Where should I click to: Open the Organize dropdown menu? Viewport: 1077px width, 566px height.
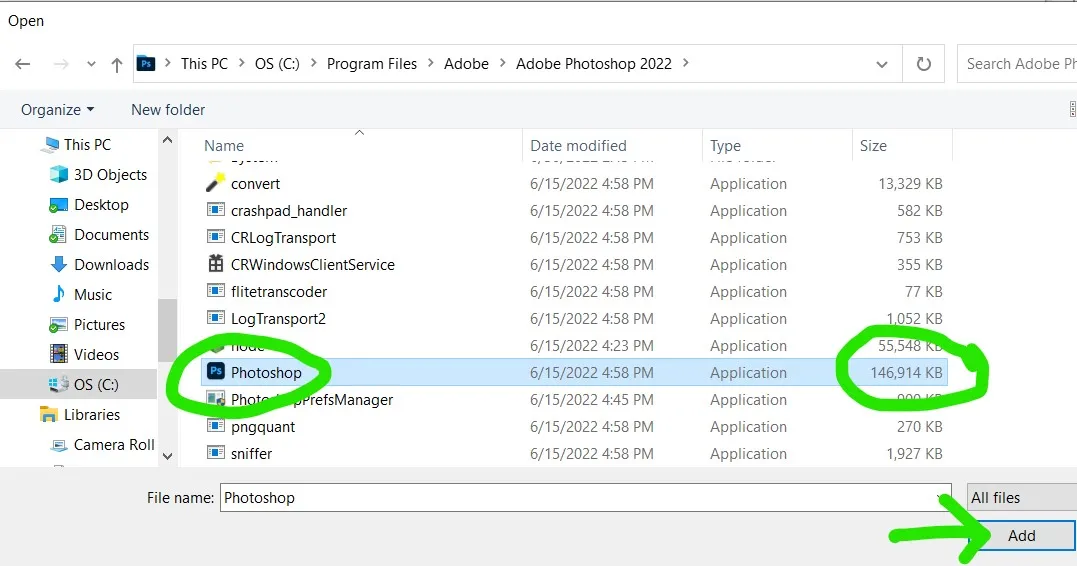[x=57, y=110]
